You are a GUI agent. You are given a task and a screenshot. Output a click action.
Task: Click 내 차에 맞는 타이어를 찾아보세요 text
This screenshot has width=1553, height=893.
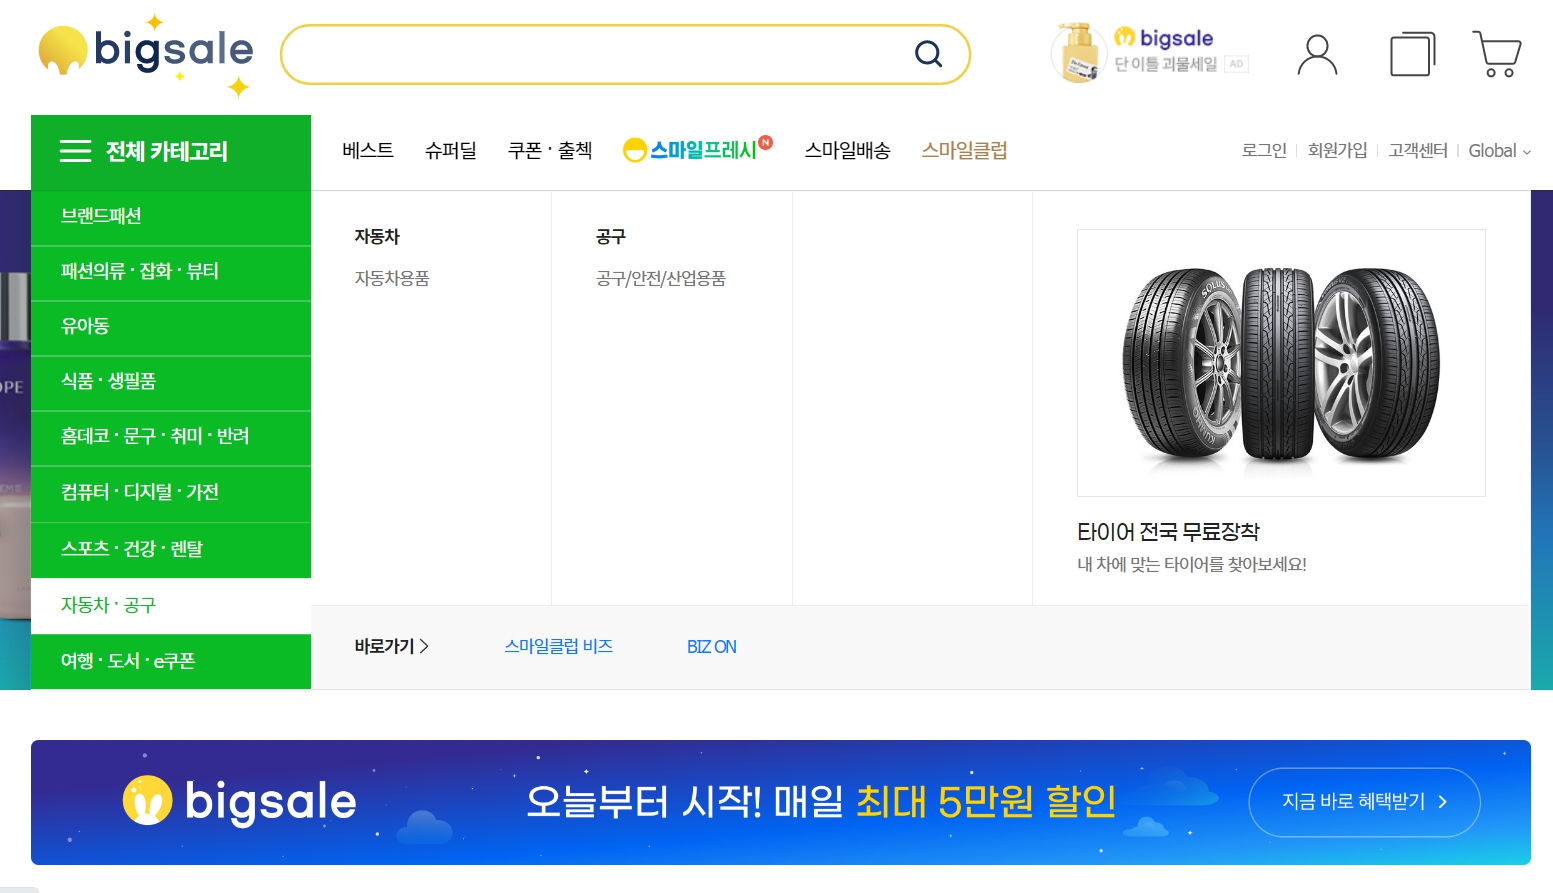point(1192,565)
